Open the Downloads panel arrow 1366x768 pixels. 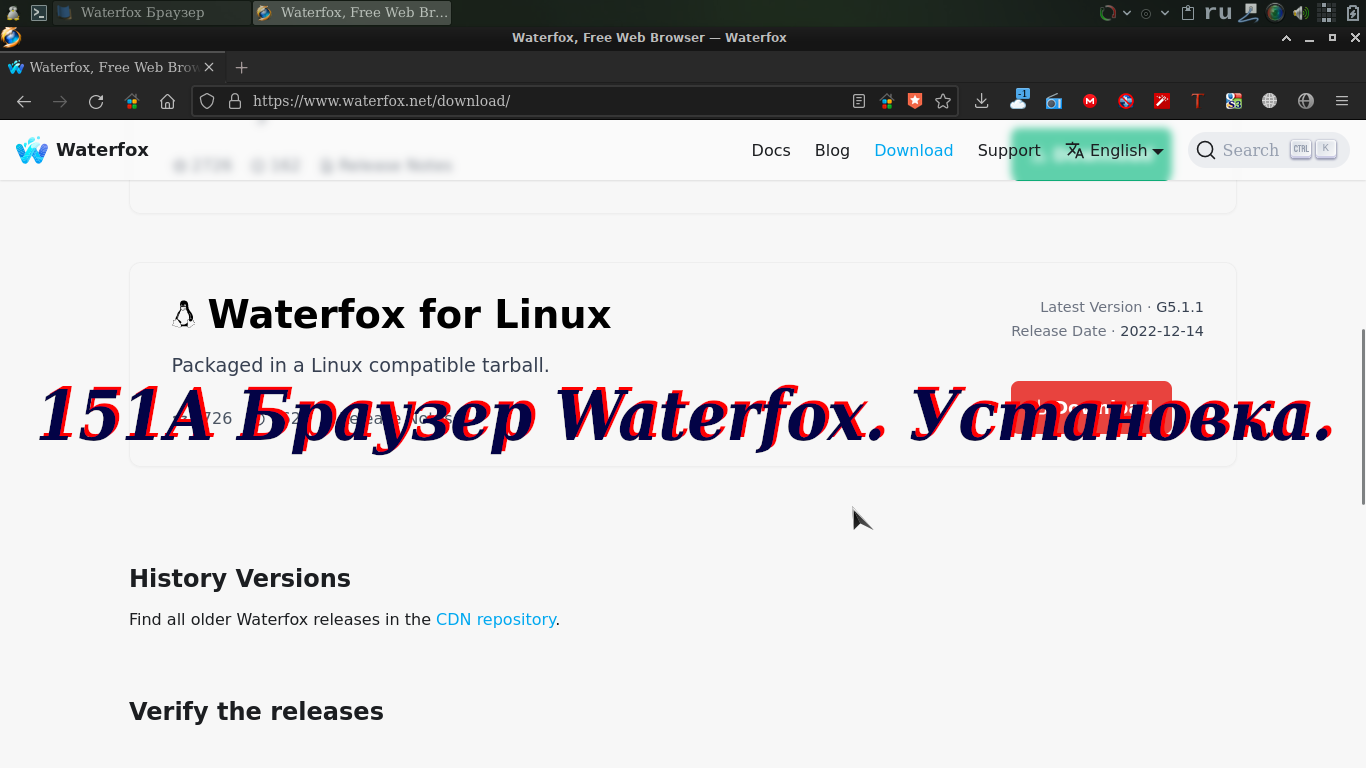tap(982, 101)
